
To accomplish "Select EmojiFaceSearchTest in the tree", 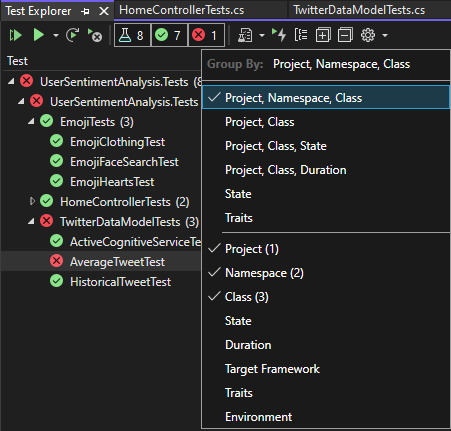I will click(x=124, y=162).
